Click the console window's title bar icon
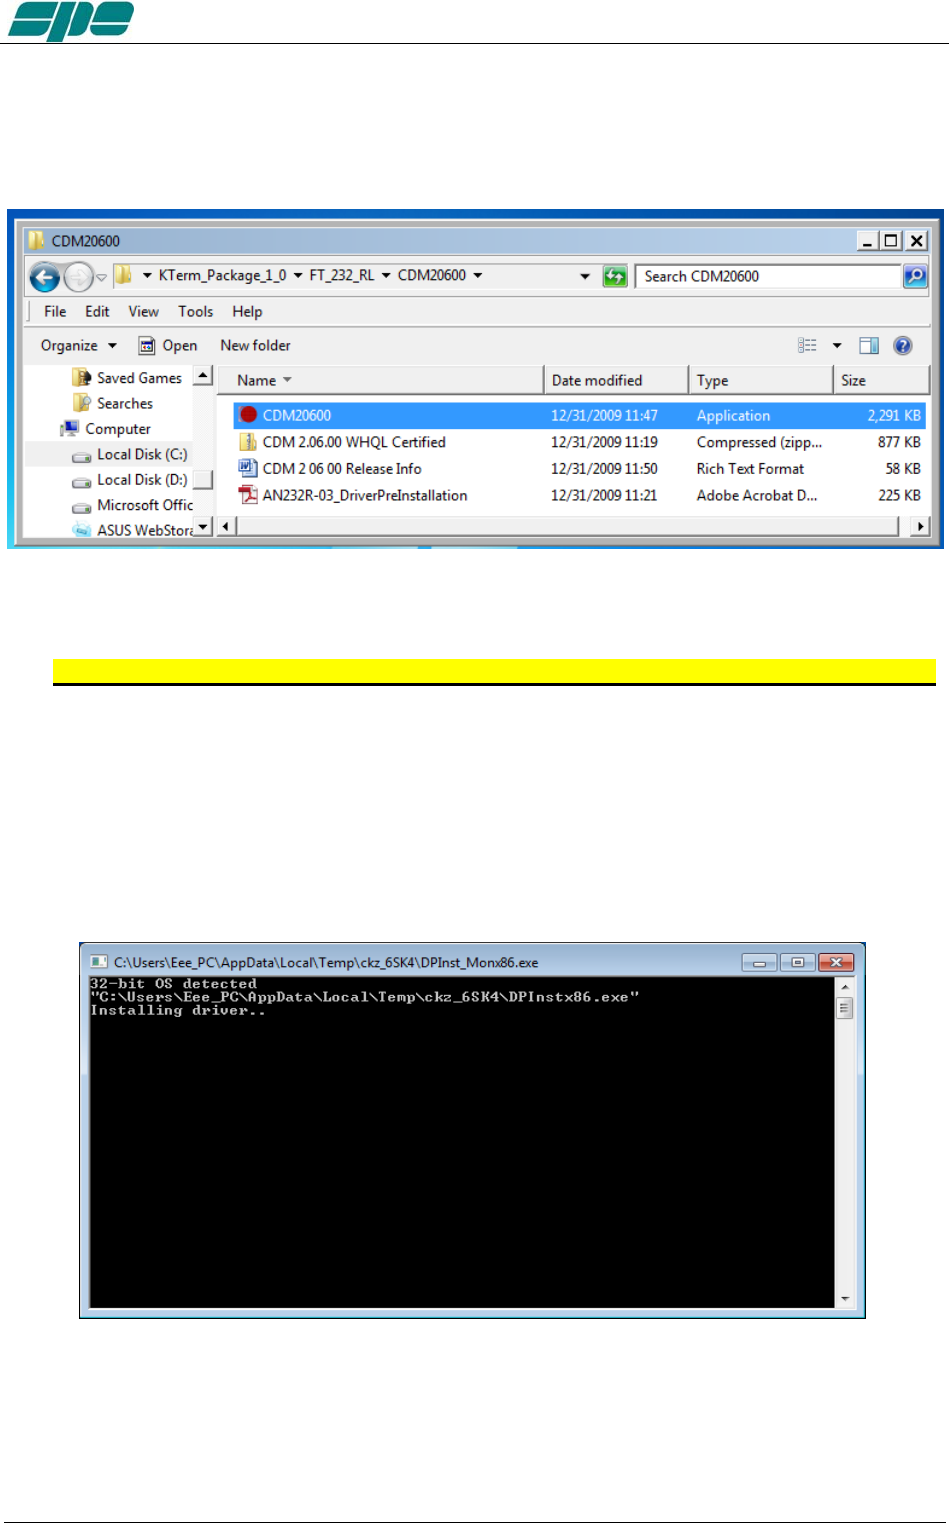 click(x=98, y=962)
